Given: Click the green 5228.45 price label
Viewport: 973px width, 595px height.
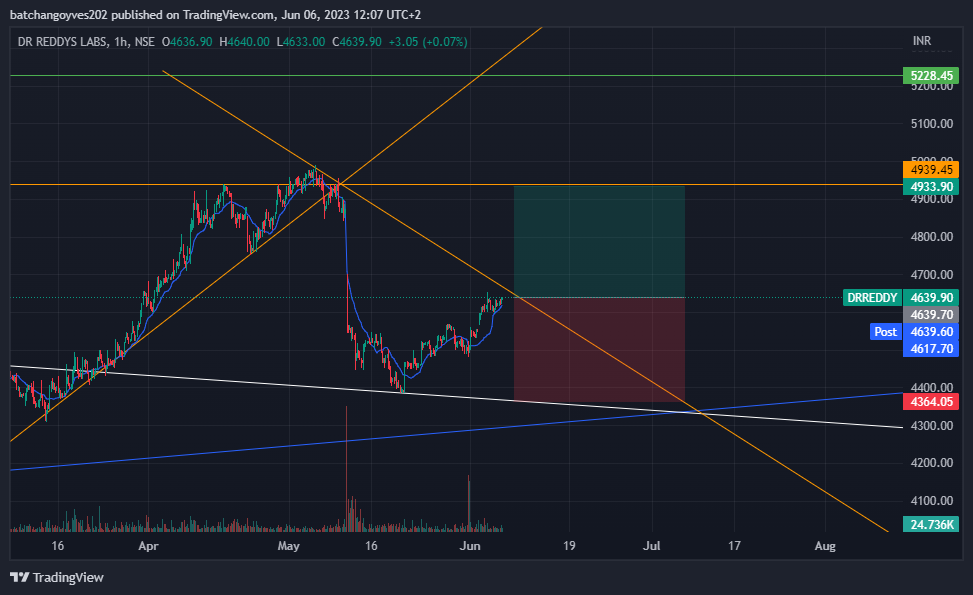Looking at the screenshot, I should 931,76.
